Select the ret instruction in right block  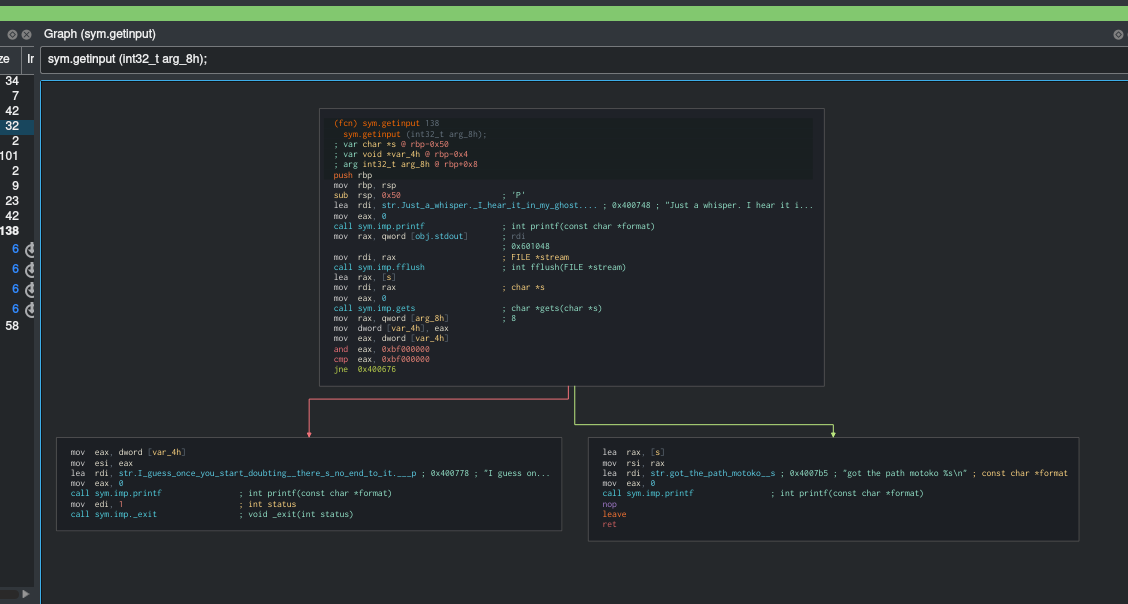609,524
